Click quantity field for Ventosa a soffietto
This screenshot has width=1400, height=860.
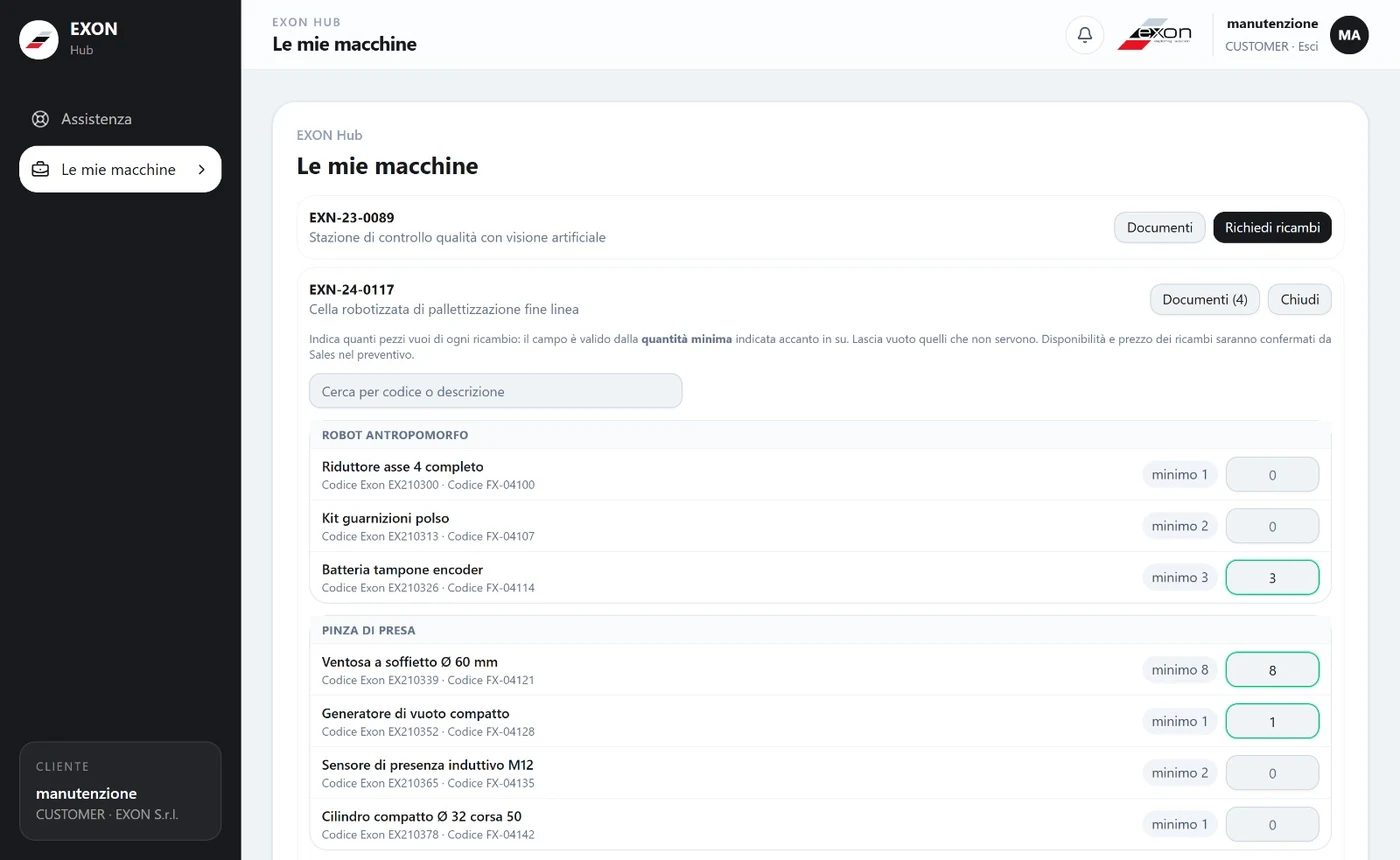pyautogui.click(x=1272, y=670)
